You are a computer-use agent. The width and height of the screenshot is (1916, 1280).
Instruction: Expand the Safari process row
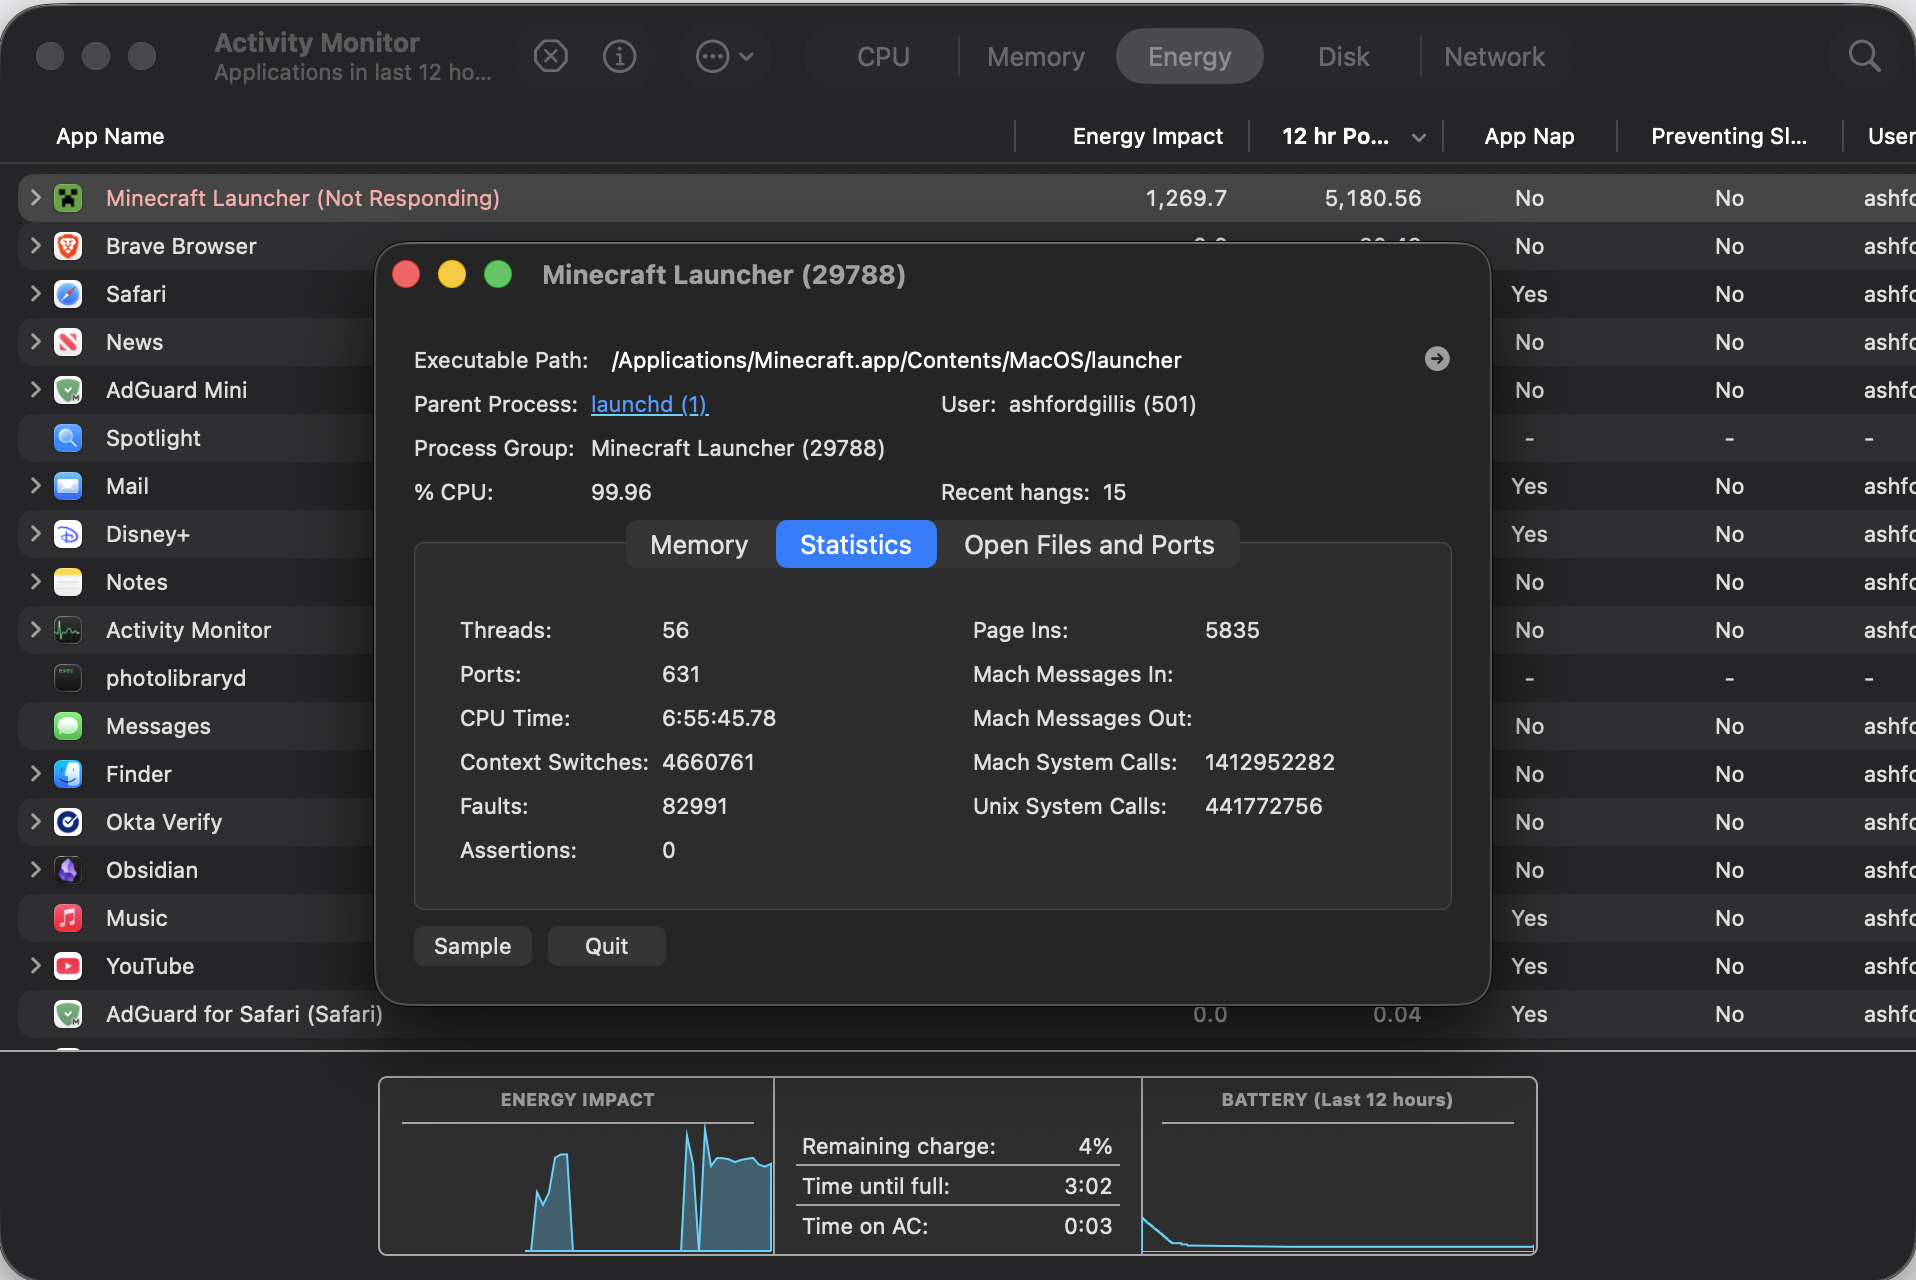coord(35,294)
